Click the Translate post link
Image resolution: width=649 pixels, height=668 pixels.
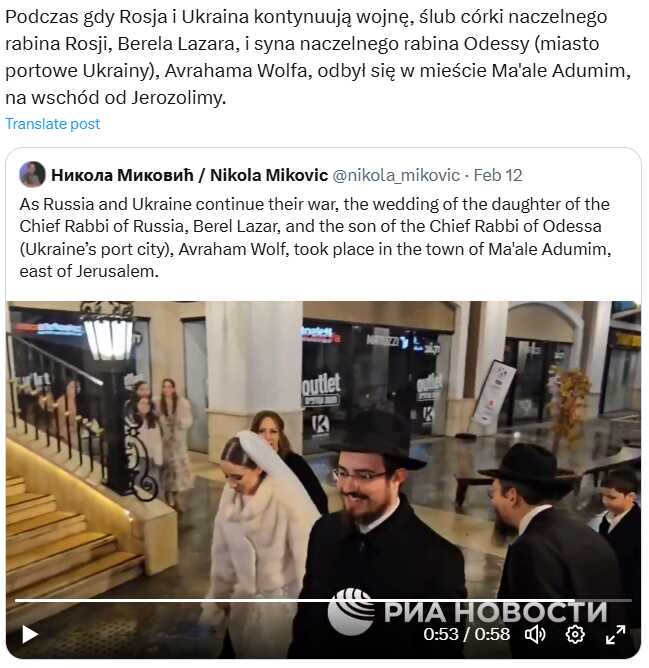[x=52, y=124]
